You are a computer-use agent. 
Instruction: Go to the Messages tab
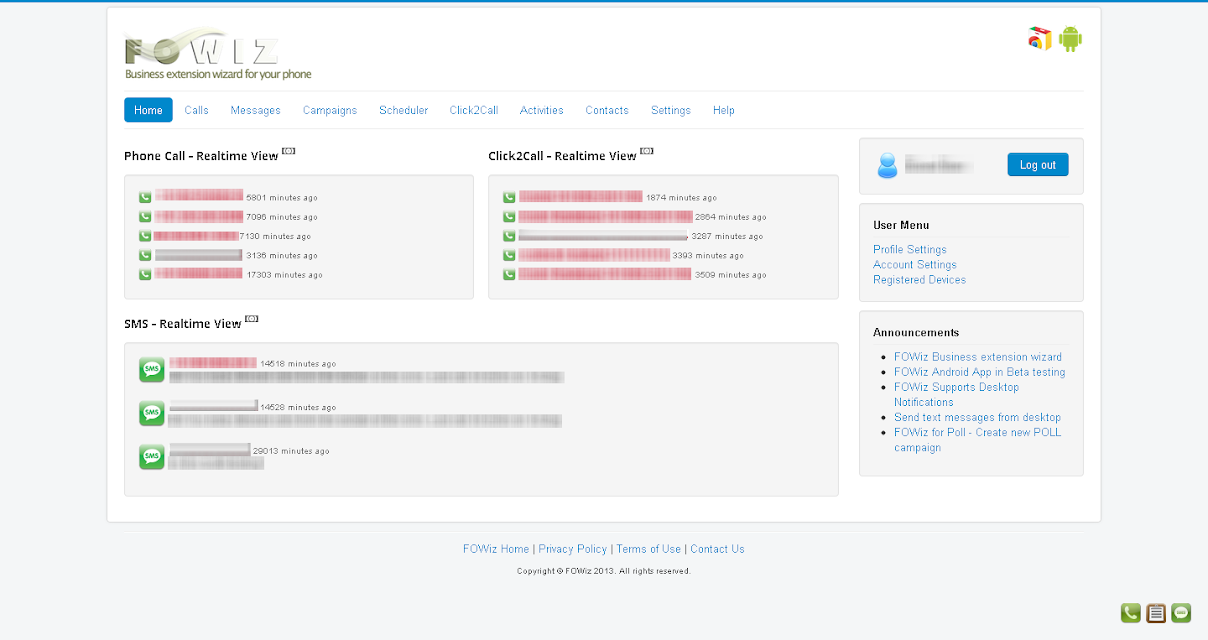point(255,110)
